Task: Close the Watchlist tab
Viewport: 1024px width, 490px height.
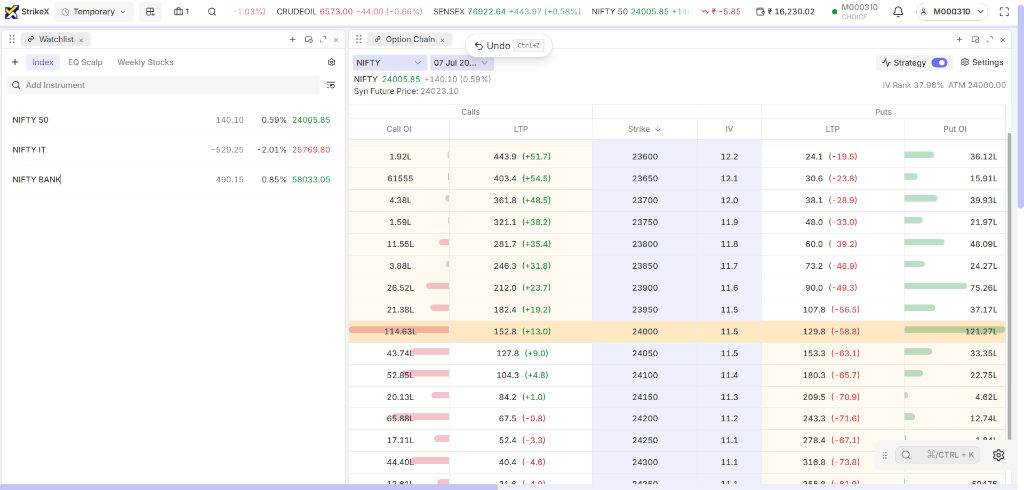Action: pos(81,40)
